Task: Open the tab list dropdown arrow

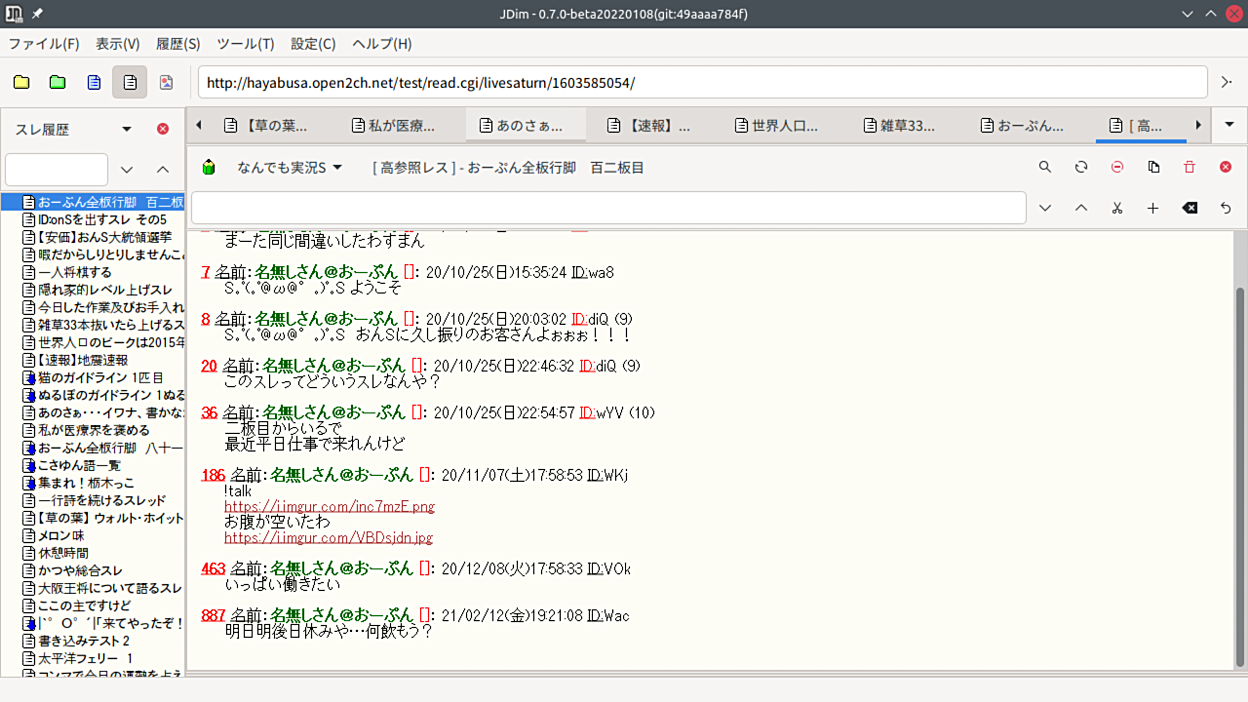Action: (x=1229, y=125)
